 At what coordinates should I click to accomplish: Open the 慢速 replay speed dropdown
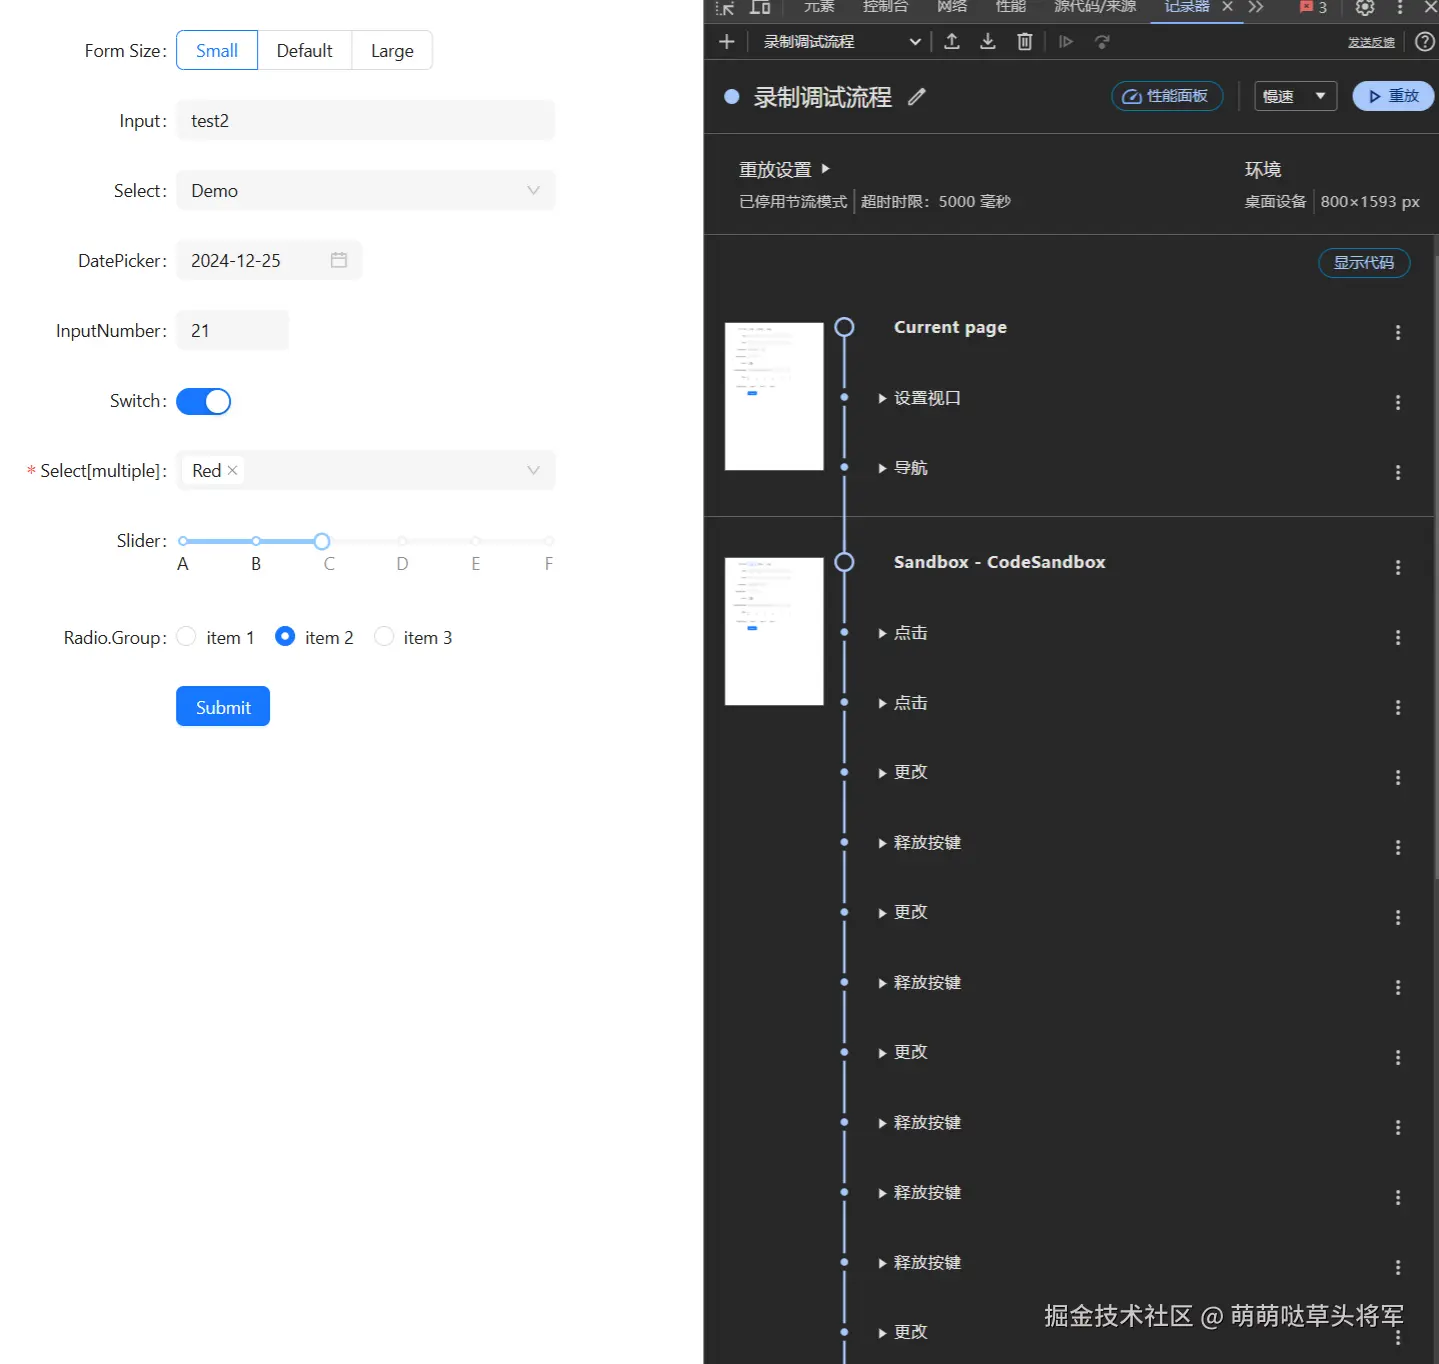click(1295, 96)
